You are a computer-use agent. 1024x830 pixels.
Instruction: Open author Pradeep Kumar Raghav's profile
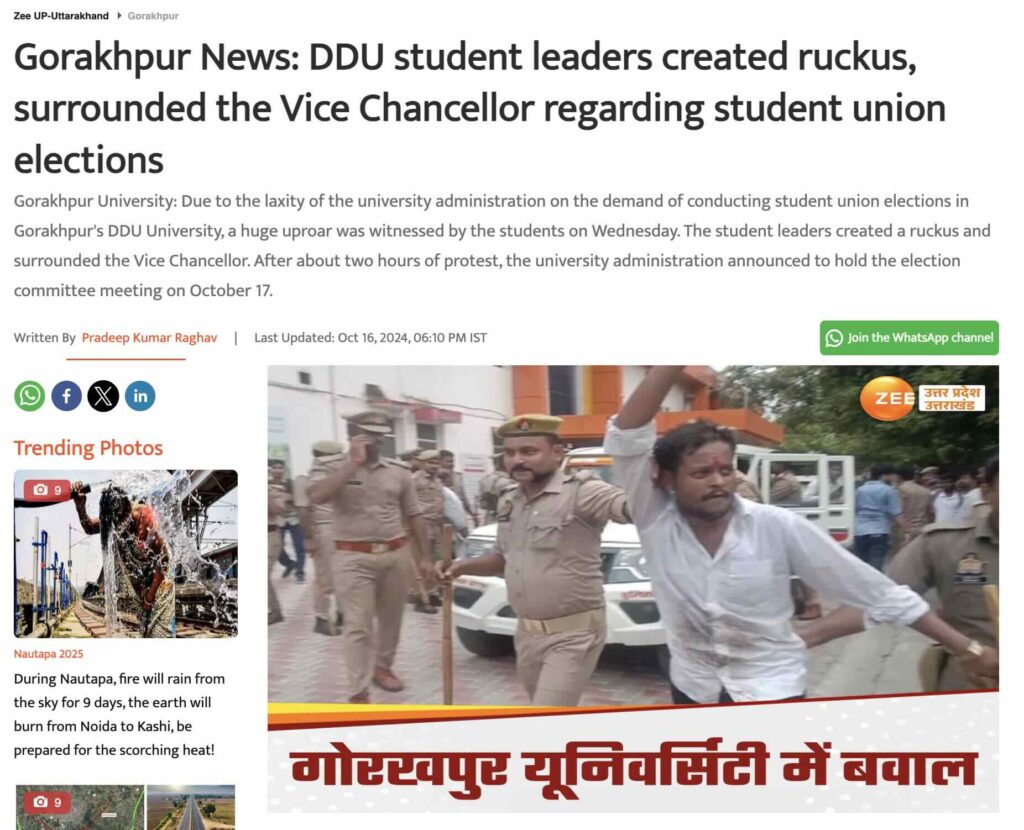tap(149, 338)
